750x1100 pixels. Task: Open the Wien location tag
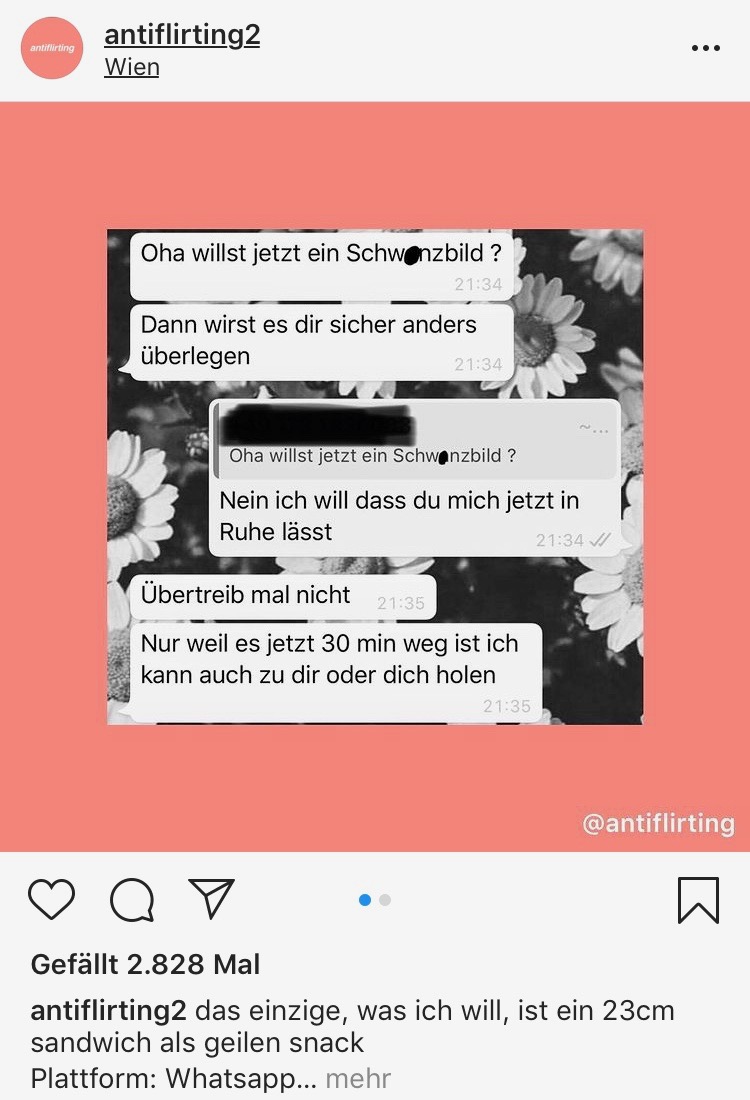[x=132, y=67]
